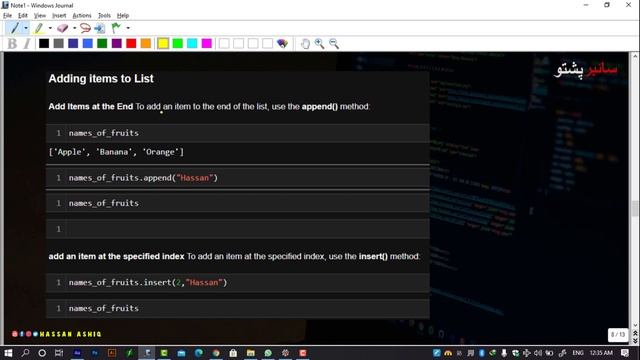Open the Windows Start button
This screenshot has width=640, height=360.
coord(8,353)
